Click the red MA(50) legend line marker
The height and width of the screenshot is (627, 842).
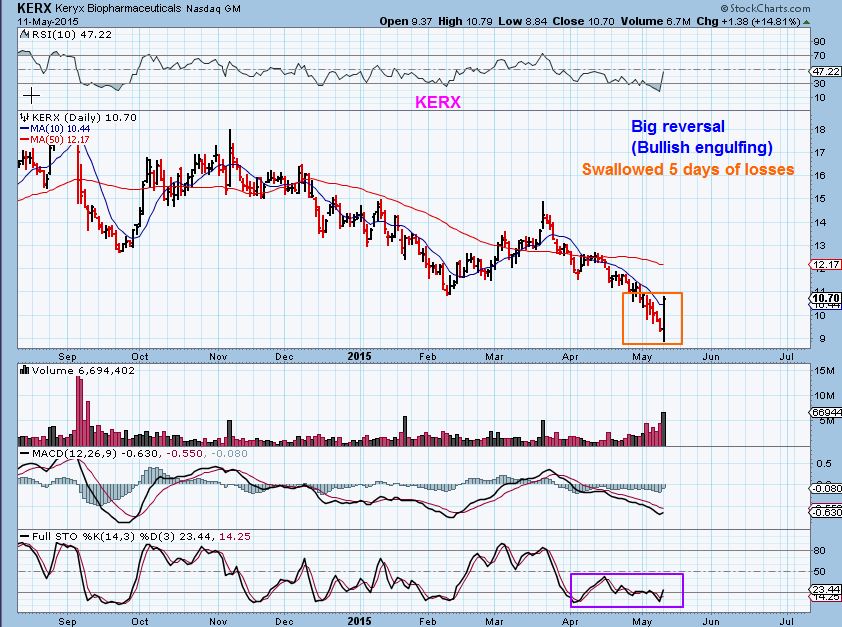click(25, 140)
